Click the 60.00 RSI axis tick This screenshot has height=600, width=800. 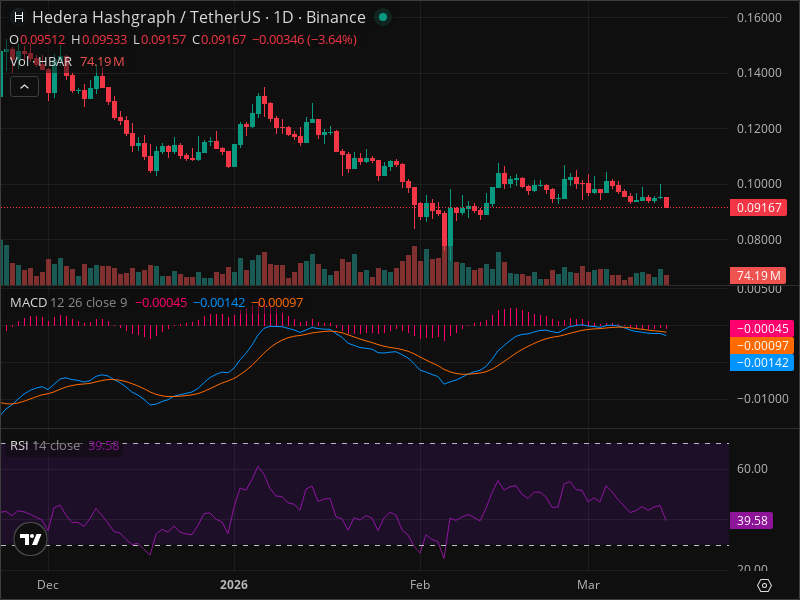click(752, 469)
